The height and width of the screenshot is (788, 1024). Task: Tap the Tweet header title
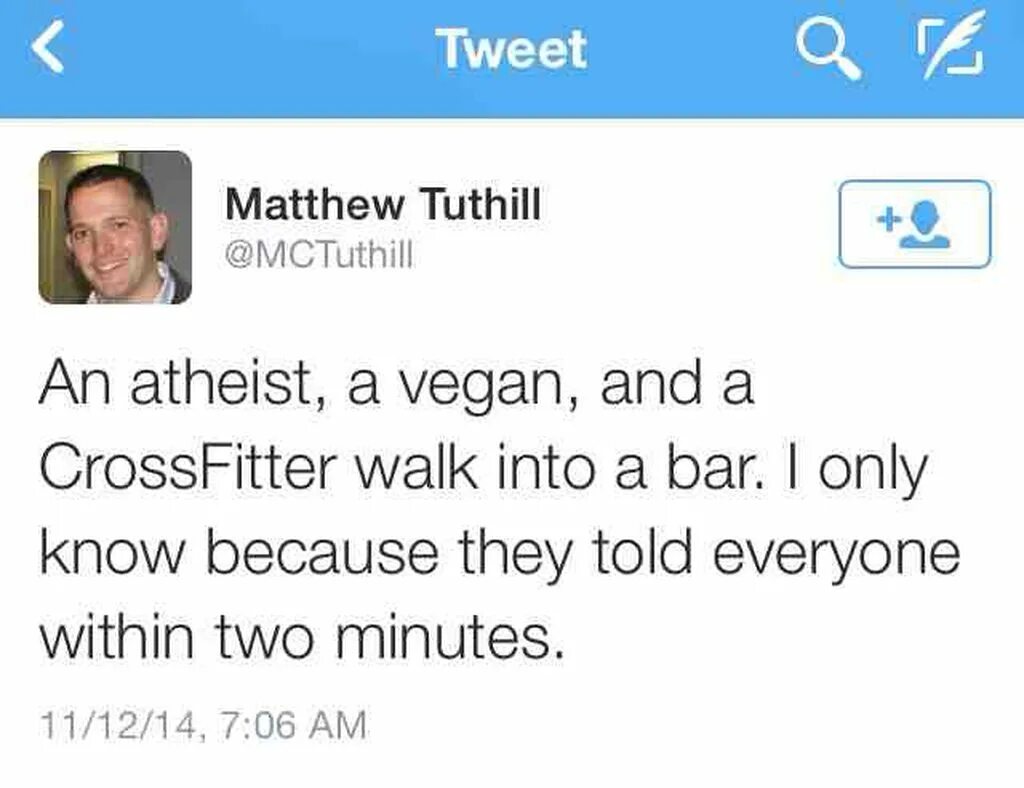click(511, 49)
